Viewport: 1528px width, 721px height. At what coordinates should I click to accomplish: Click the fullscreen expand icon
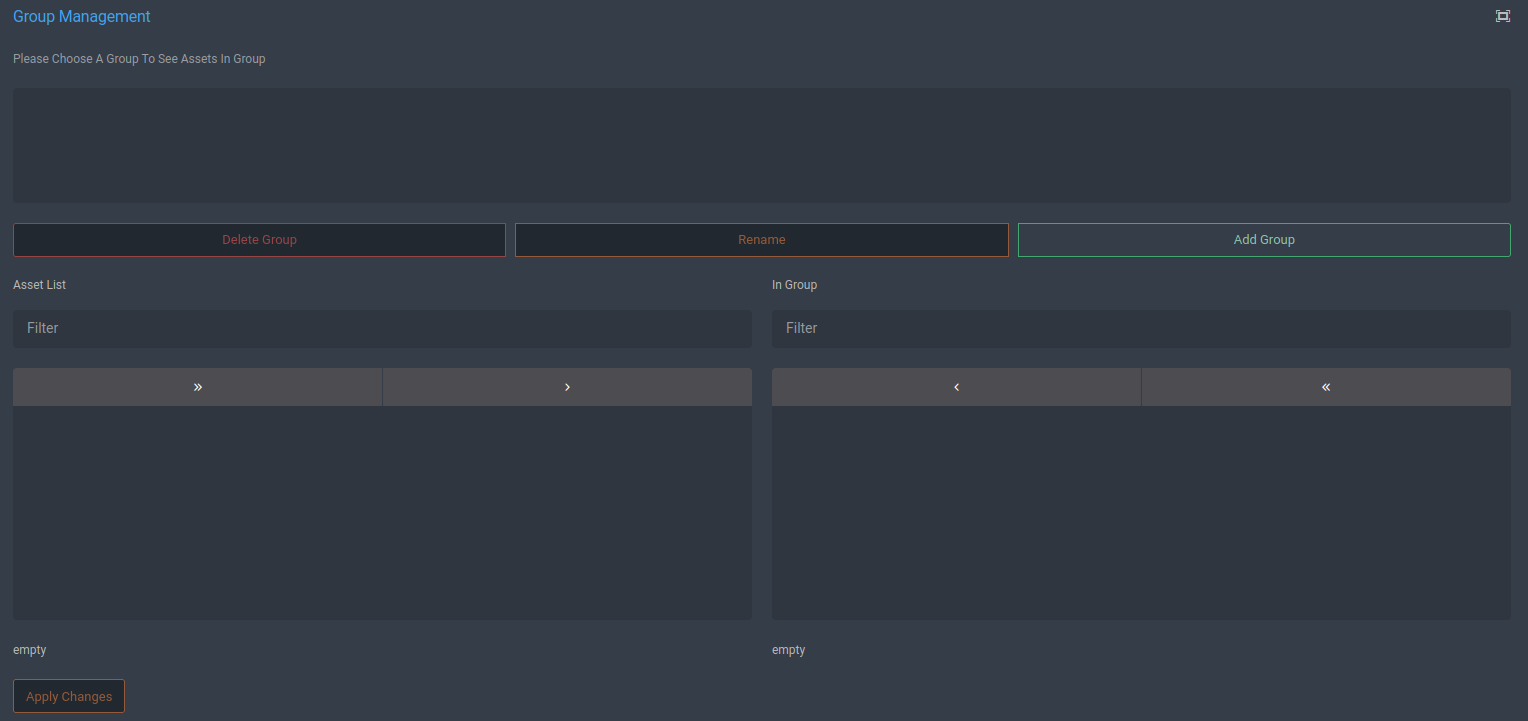click(1502, 16)
